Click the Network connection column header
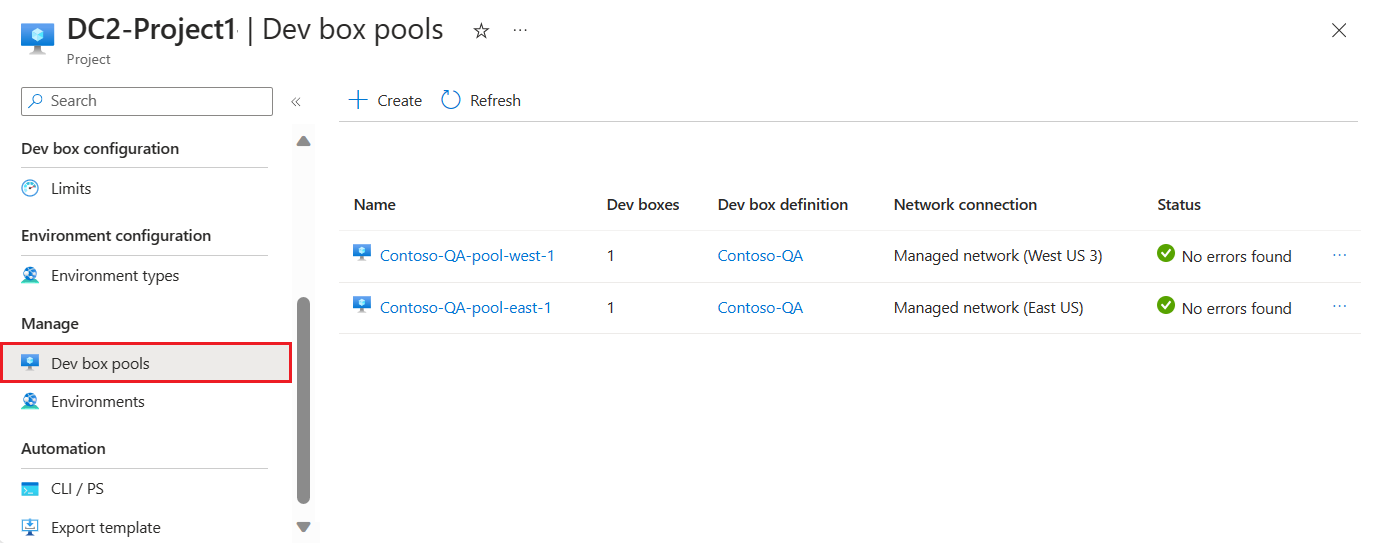The image size is (1374, 545). [965, 204]
